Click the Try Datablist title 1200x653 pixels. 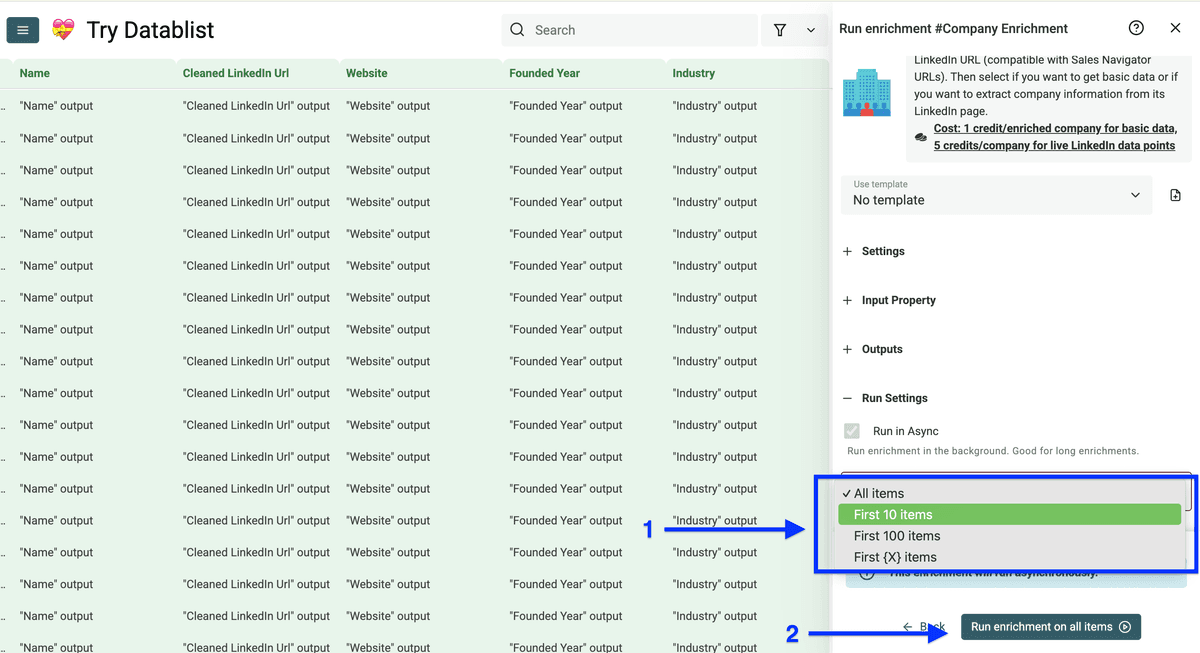[x=151, y=30]
